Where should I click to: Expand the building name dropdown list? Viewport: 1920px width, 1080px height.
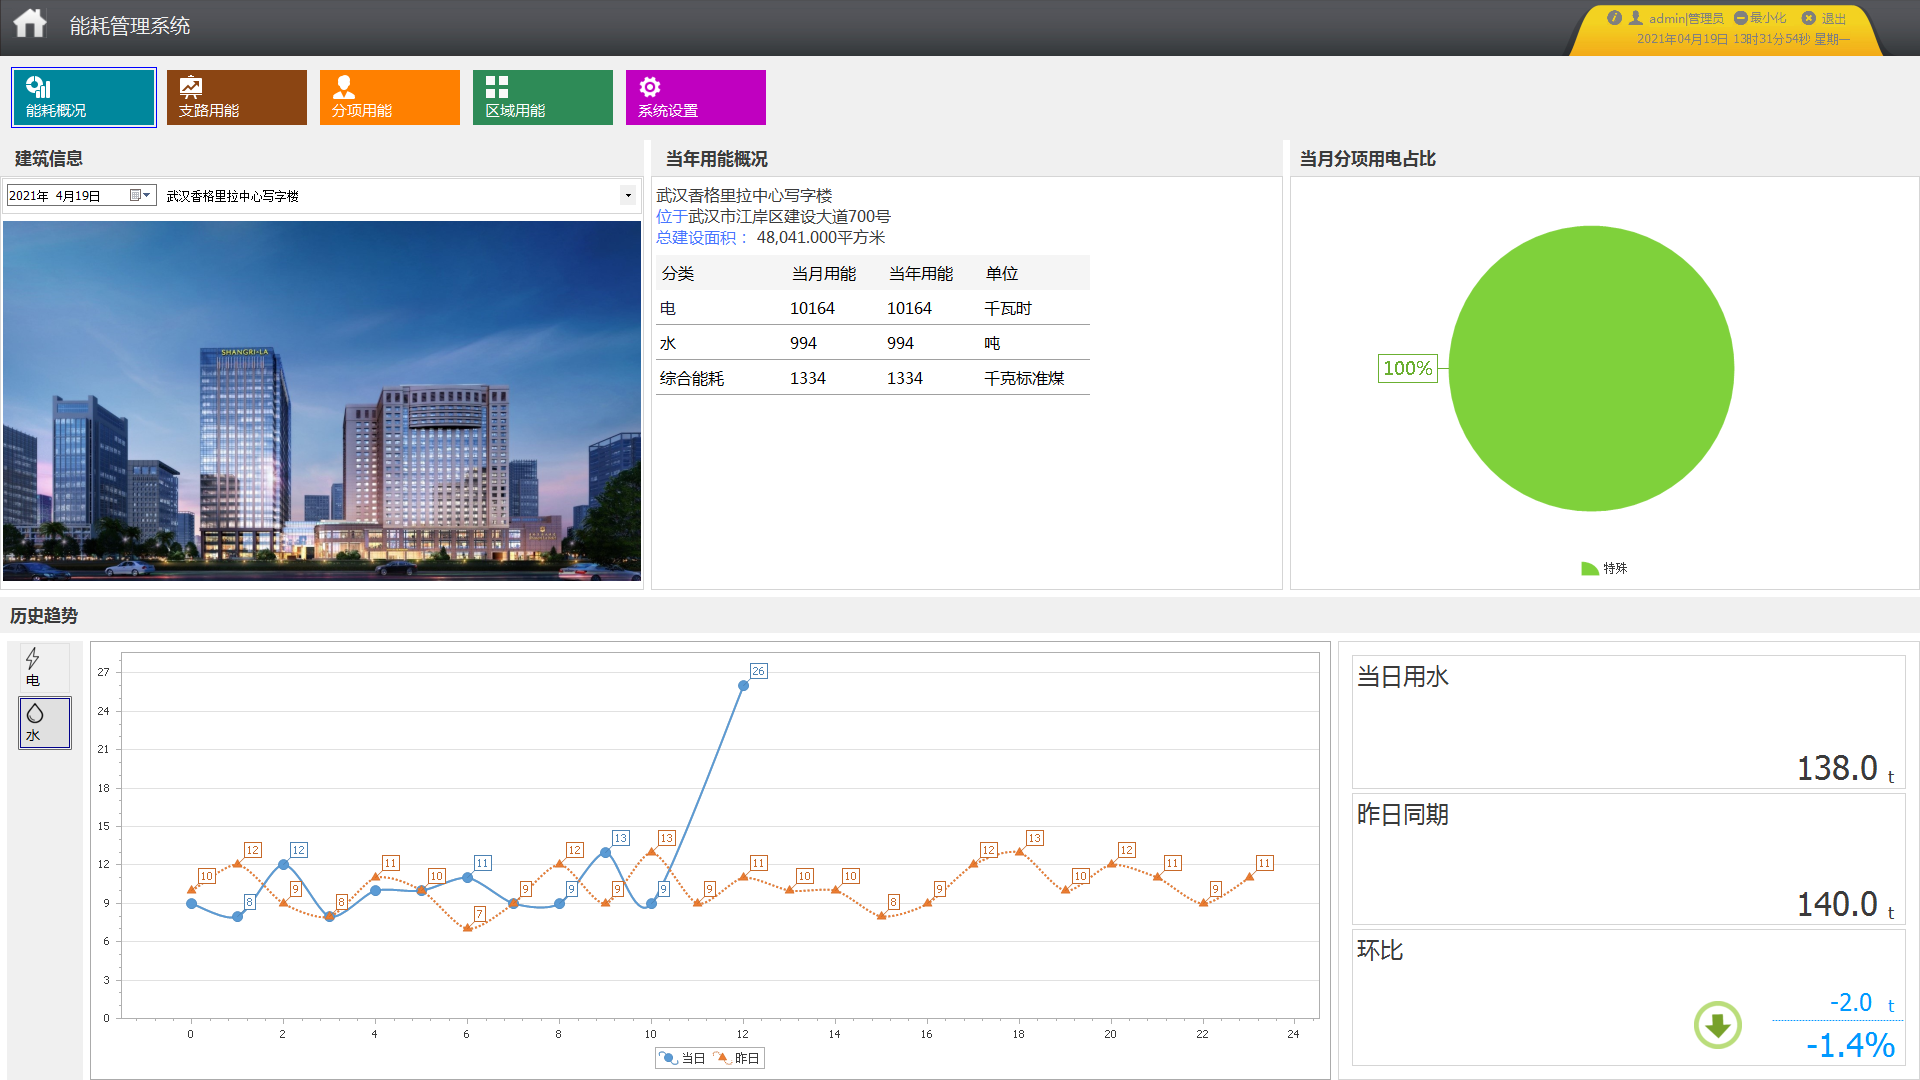coord(628,195)
